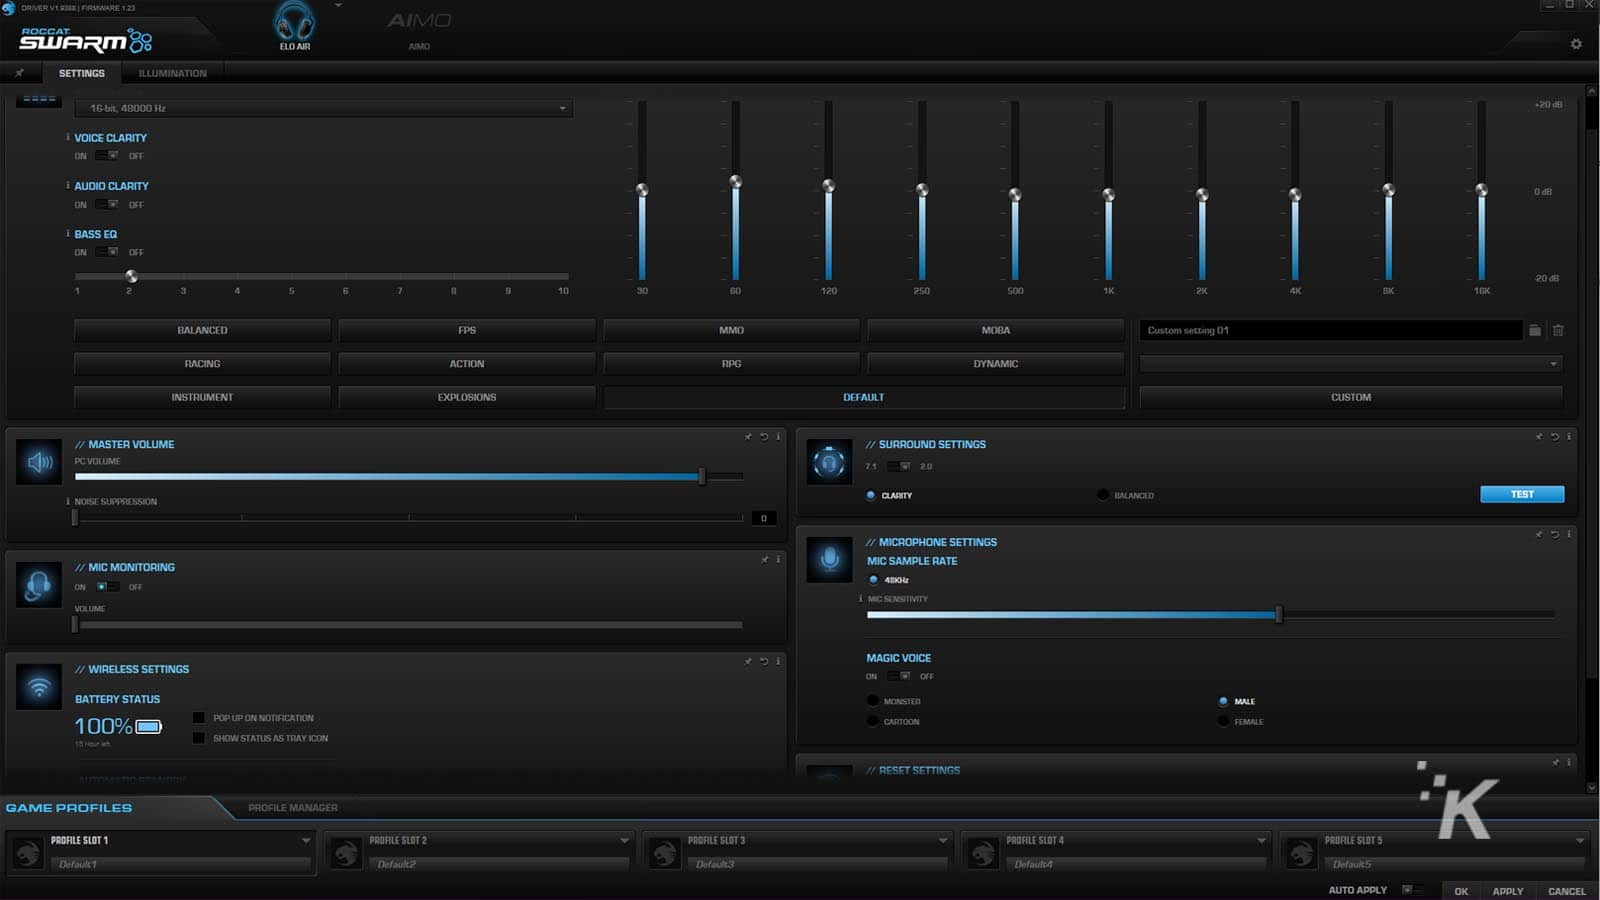Select the Balanced surround radio option

pyautogui.click(x=1103, y=495)
